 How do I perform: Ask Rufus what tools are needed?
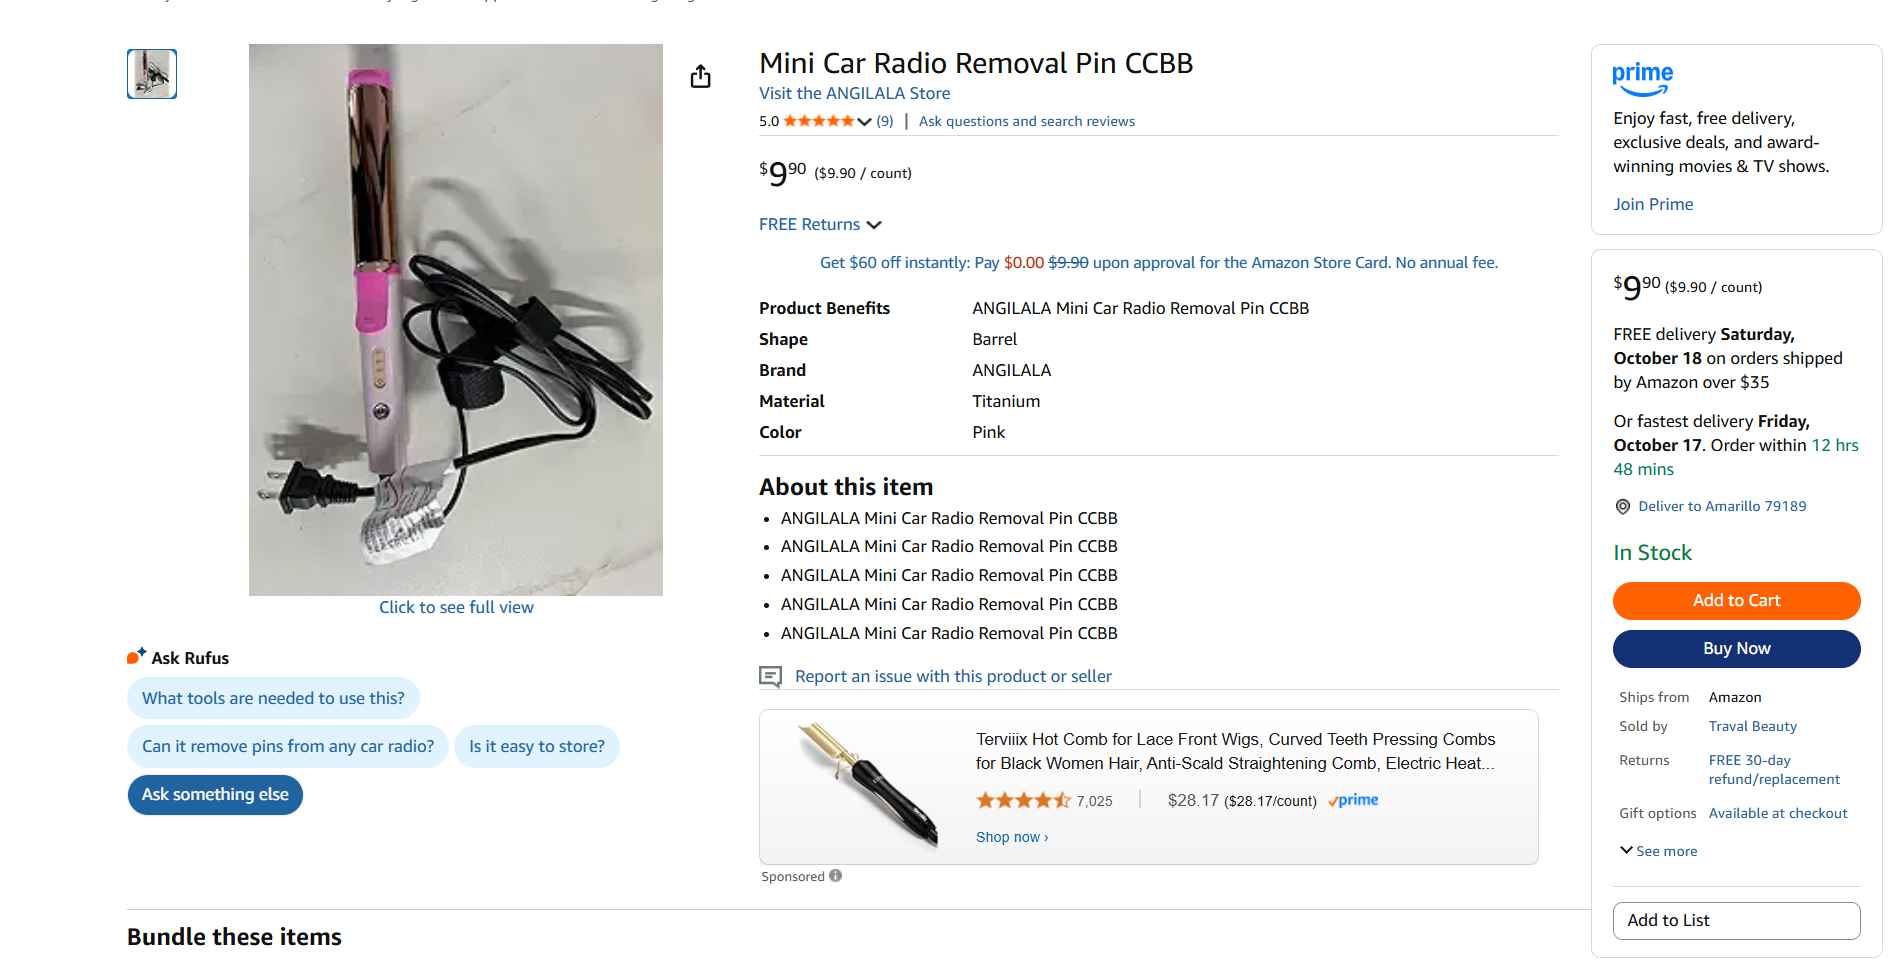(x=273, y=698)
